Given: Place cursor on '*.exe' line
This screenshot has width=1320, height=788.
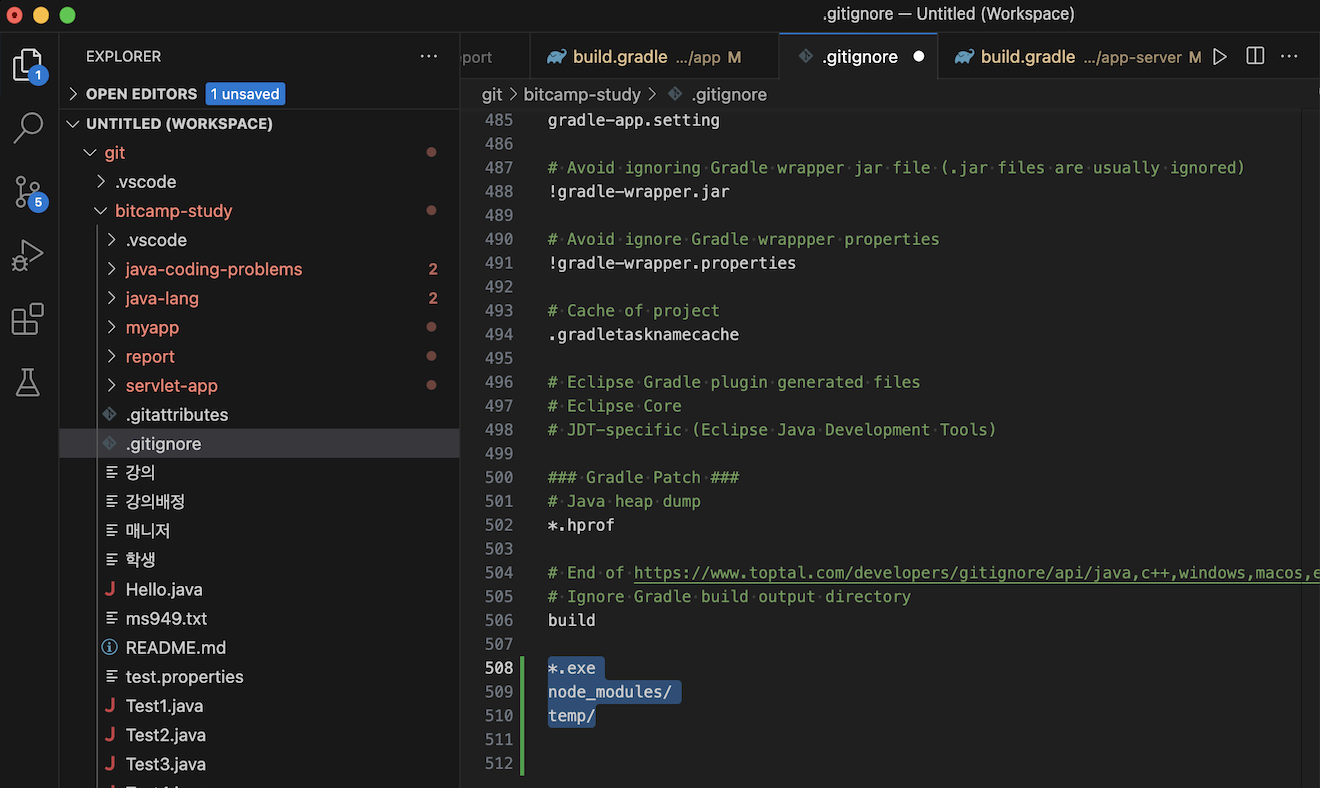Looking at the screenshot, I should pyautogui.click(x=572, y=668).
